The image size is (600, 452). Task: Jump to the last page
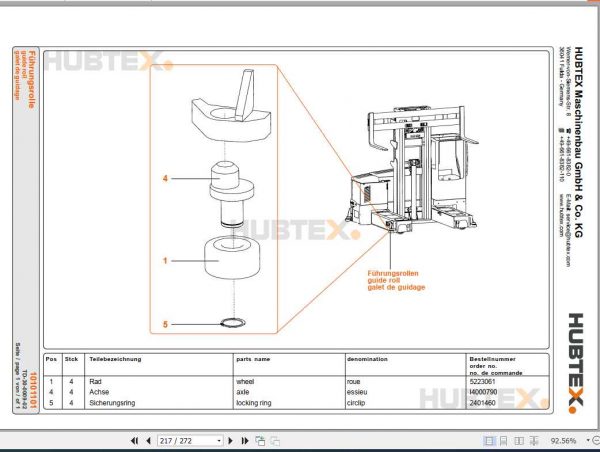pos(245,441)
